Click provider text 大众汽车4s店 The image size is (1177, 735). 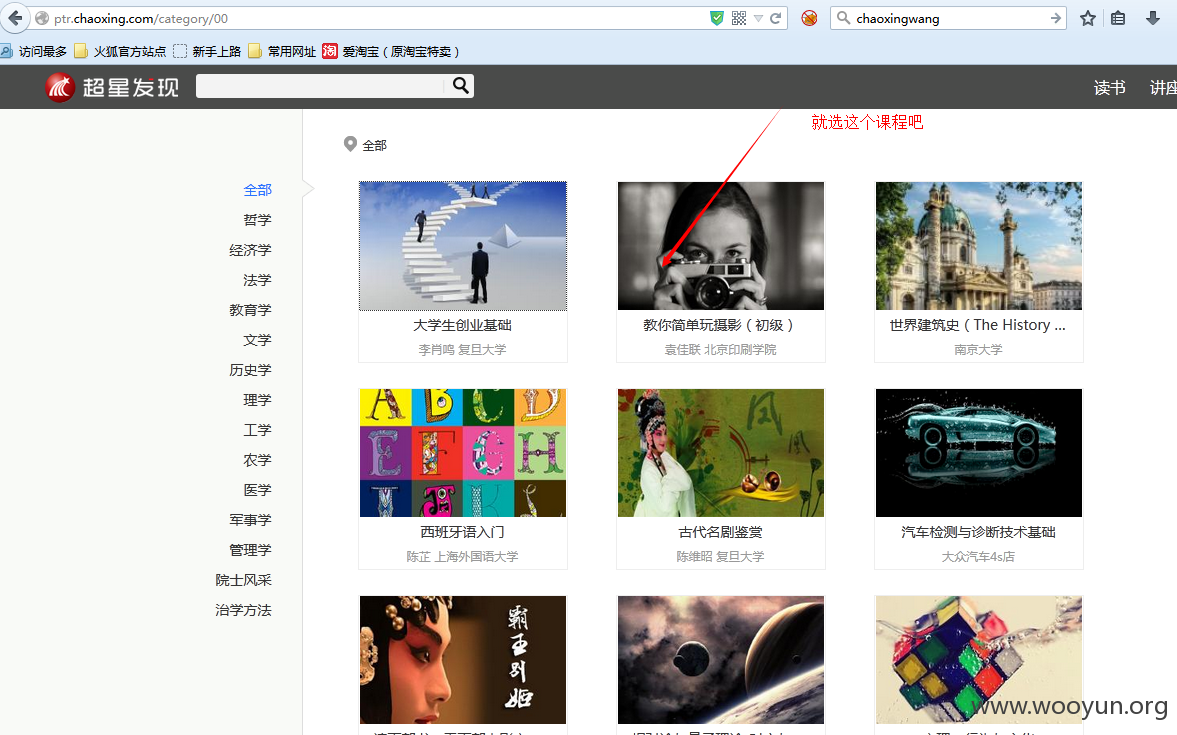(x=978, y=557)
